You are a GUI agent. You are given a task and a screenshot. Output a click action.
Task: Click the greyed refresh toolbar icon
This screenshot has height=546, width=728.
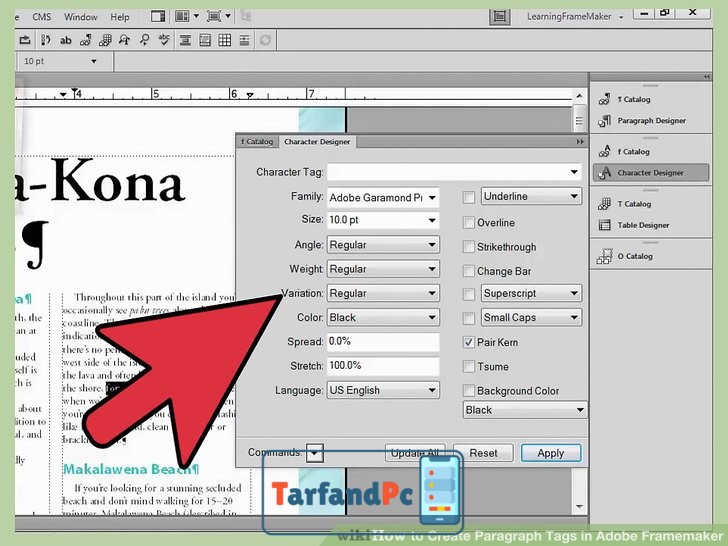point(265,40)
